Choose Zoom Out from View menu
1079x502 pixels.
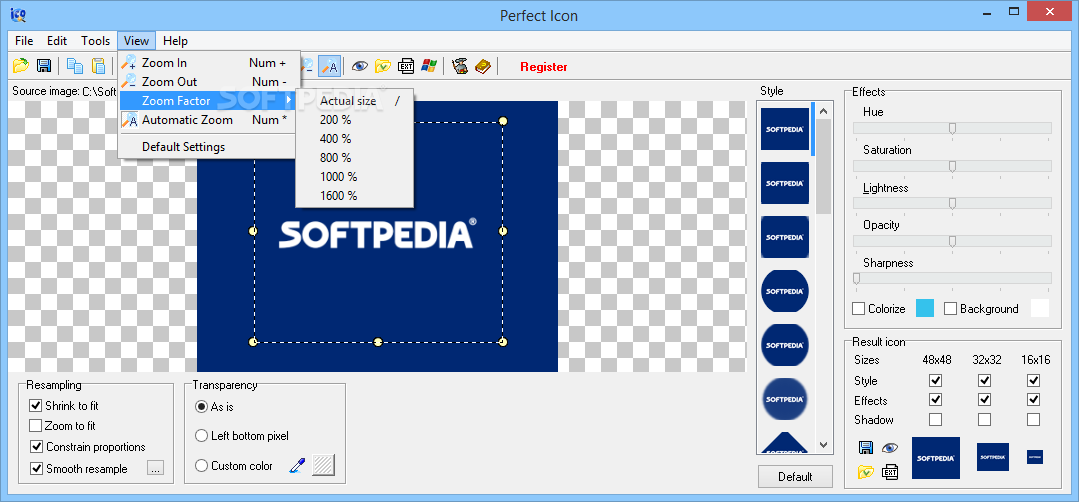point(209,82)
